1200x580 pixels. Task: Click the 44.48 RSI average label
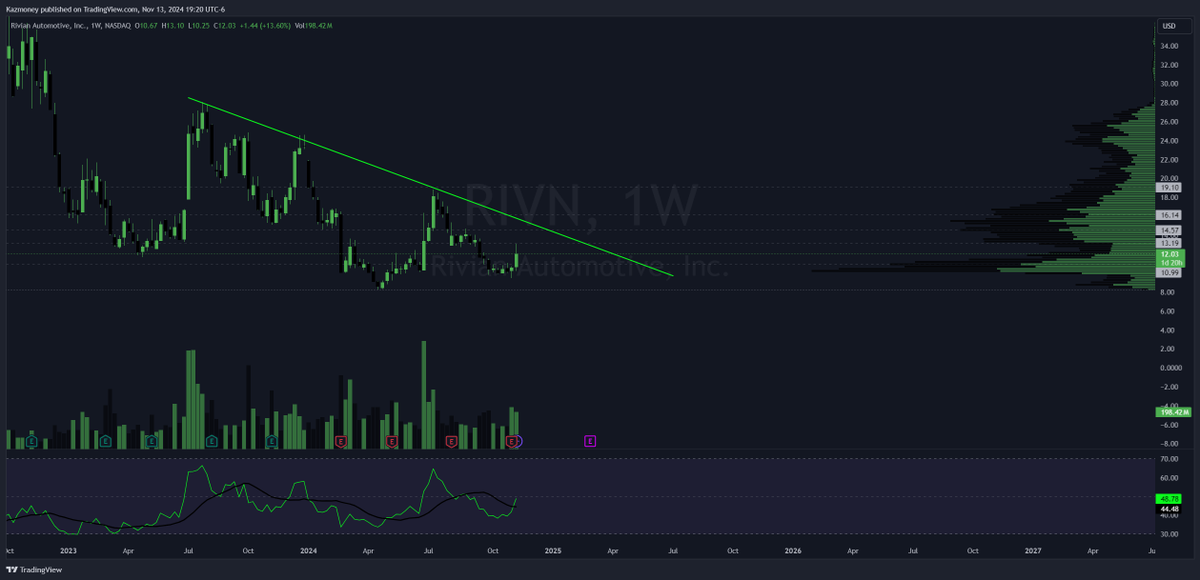point(1170,509)
